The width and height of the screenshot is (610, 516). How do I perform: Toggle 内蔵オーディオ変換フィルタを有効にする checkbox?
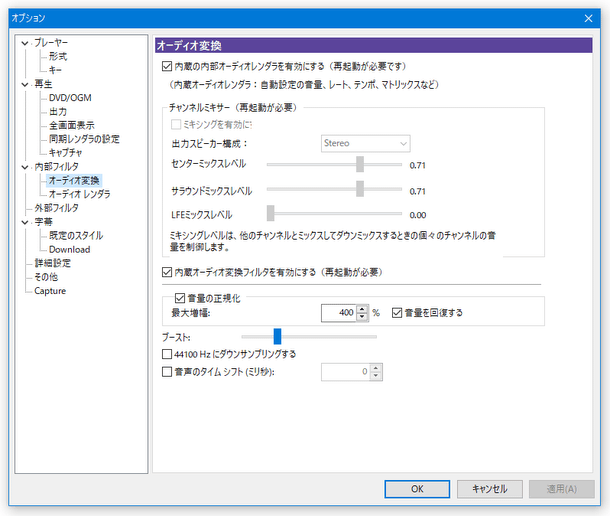pos(167,272)
